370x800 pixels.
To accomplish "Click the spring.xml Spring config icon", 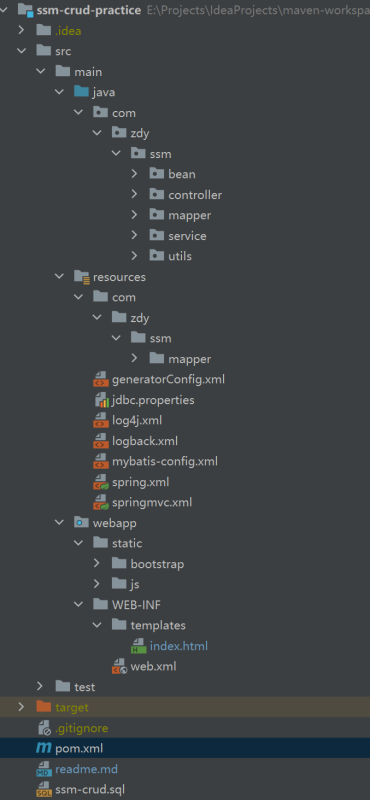I will pos(101,482).
